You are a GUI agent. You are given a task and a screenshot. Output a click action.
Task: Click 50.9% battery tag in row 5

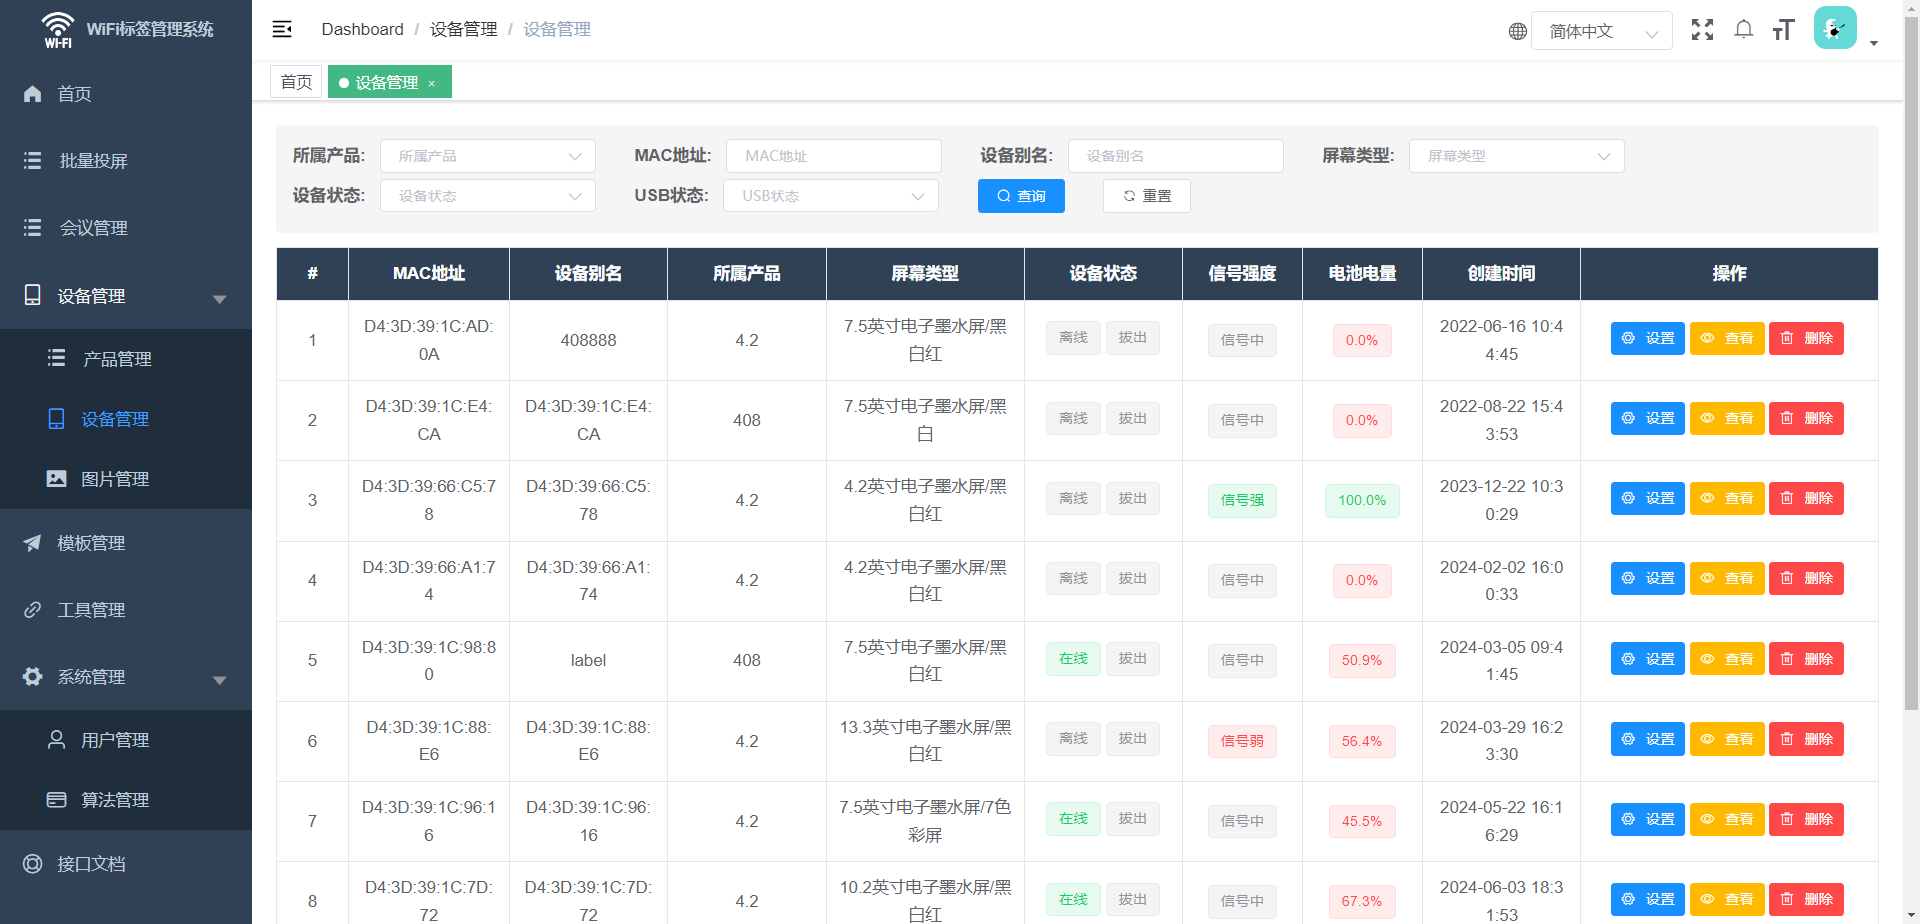point(1362,661)
